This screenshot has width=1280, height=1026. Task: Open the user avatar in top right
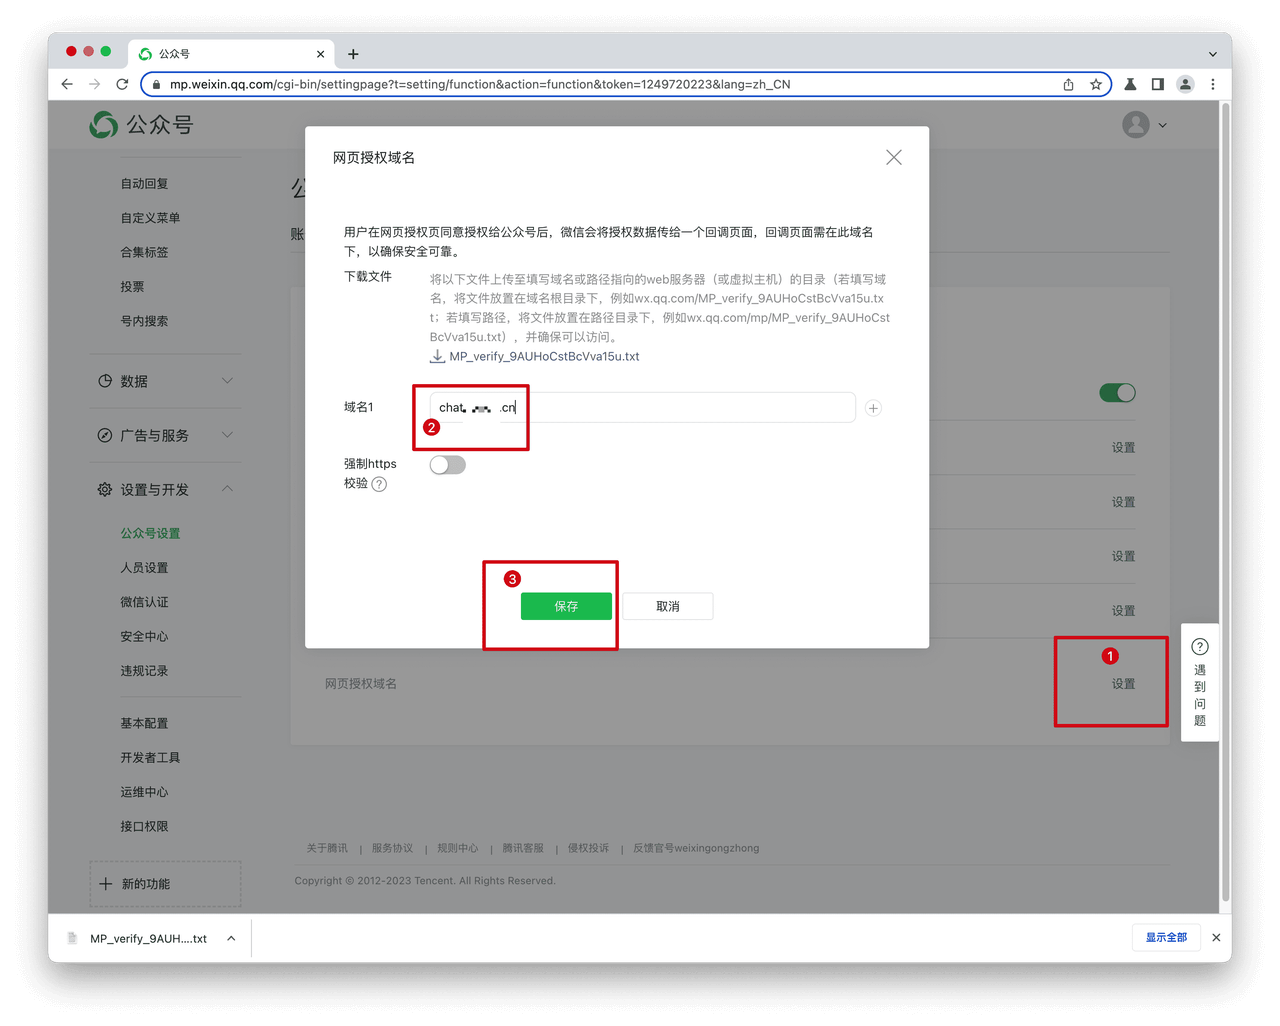tap(1134, 124)
